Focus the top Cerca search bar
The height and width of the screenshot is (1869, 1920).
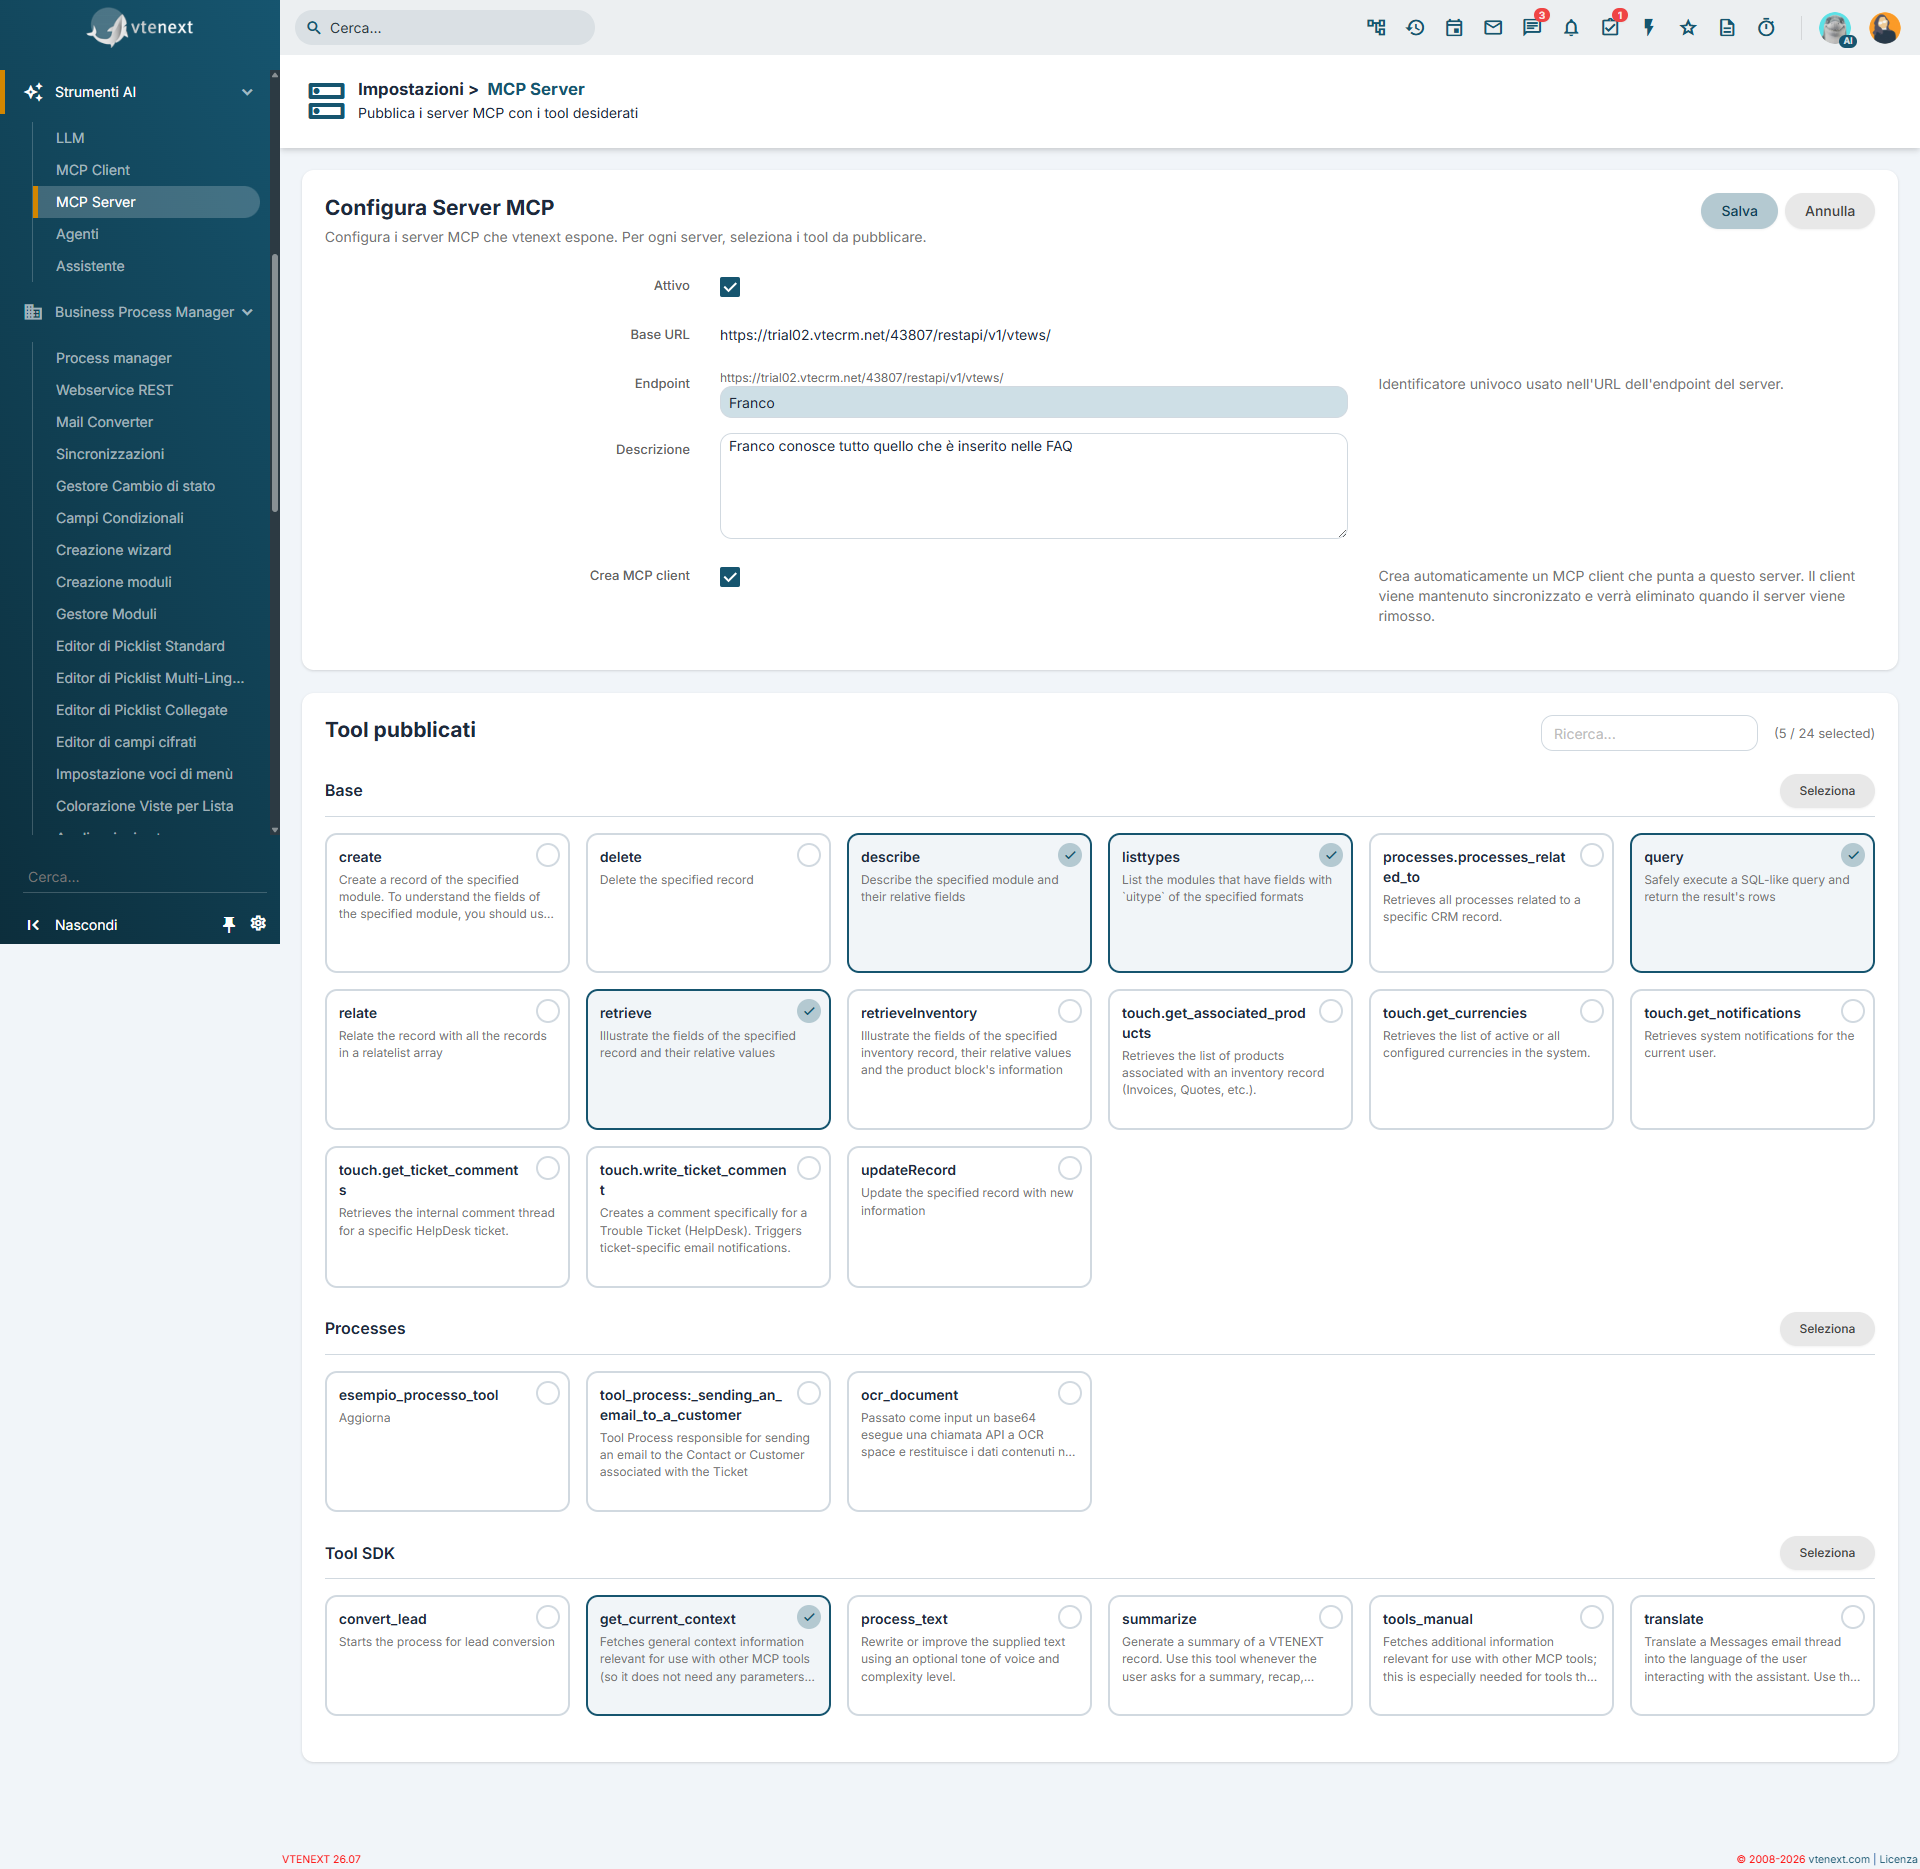coord(445,28)
